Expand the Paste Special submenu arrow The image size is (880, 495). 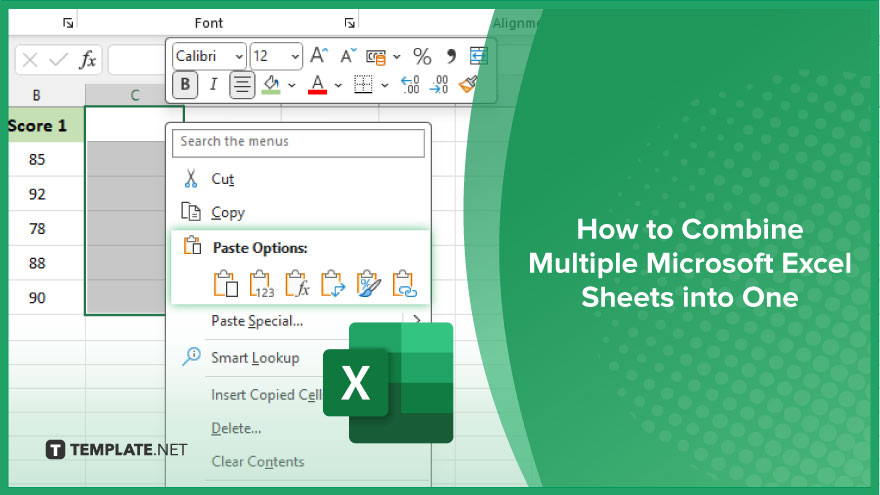(x=416, y=319)
